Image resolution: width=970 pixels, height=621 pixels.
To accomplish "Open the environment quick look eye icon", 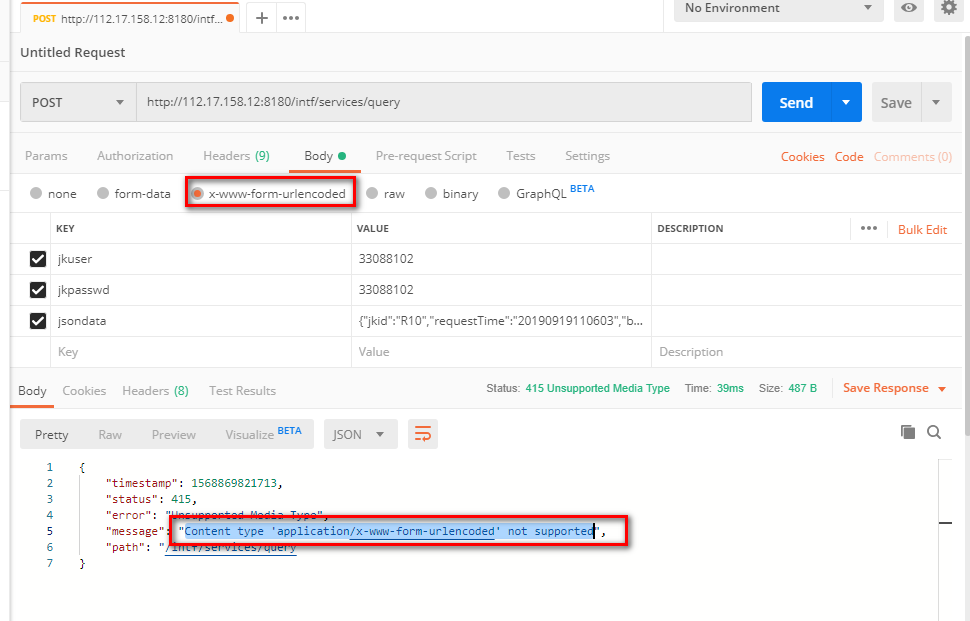I will pos(909,9).
